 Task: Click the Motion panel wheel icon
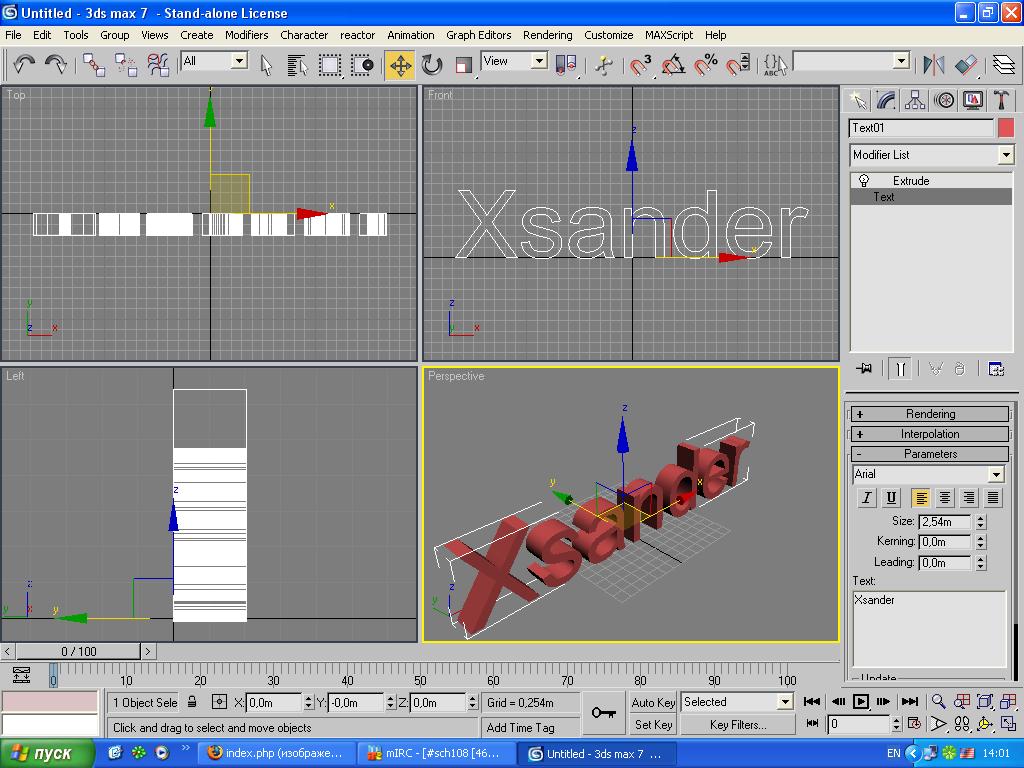pyautogui.click(x=944, y=100)
